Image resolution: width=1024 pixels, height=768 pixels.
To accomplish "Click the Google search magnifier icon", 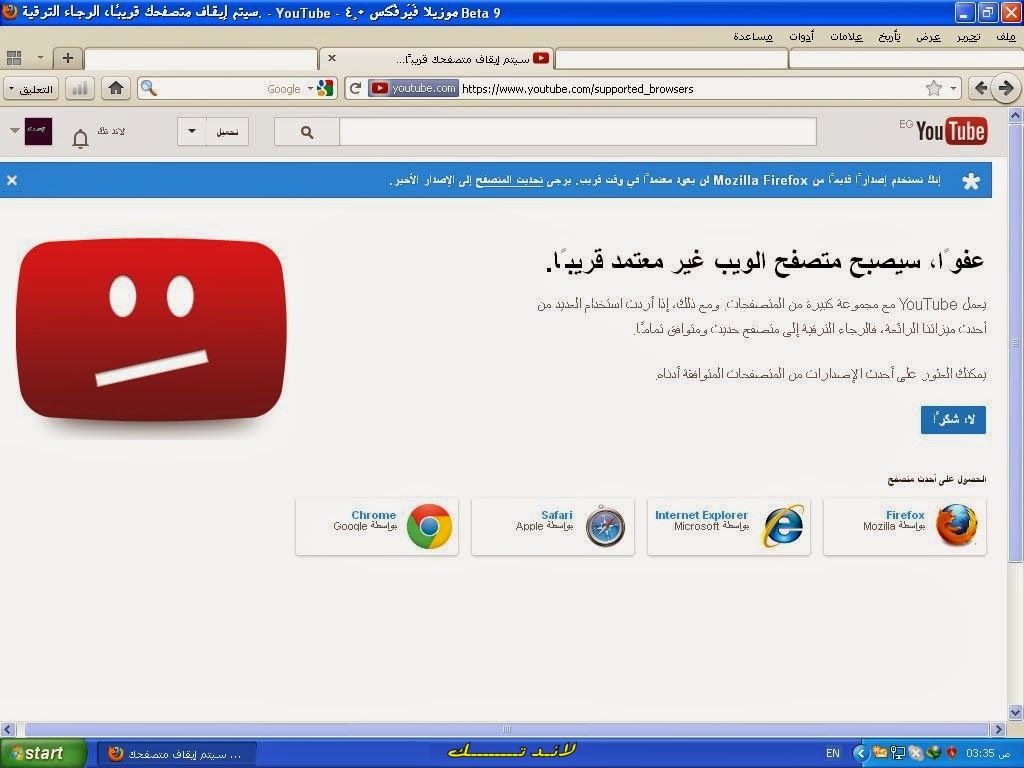I will (149, 88).
